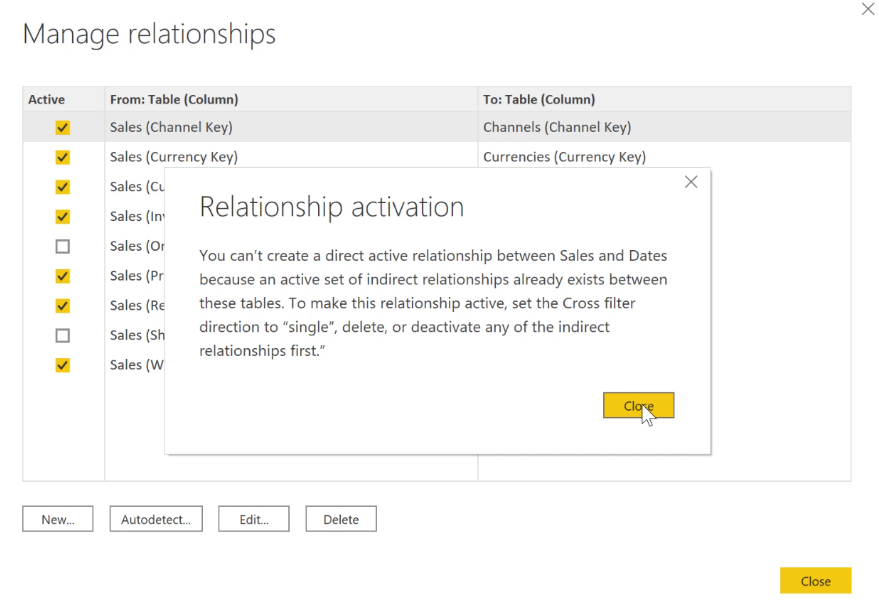
Task: Select the Sales (Re row text
Action: tap(137, 306)
